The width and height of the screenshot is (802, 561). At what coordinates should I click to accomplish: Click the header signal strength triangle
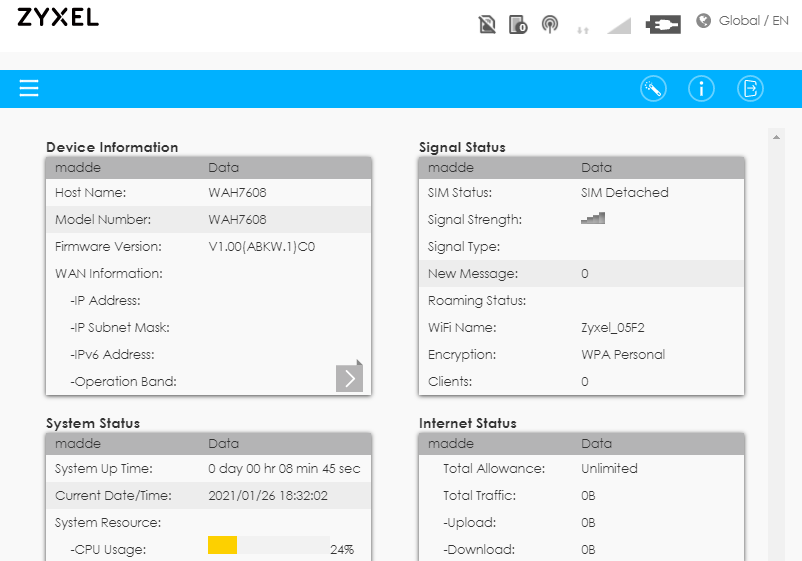click(x=619, y=26)
